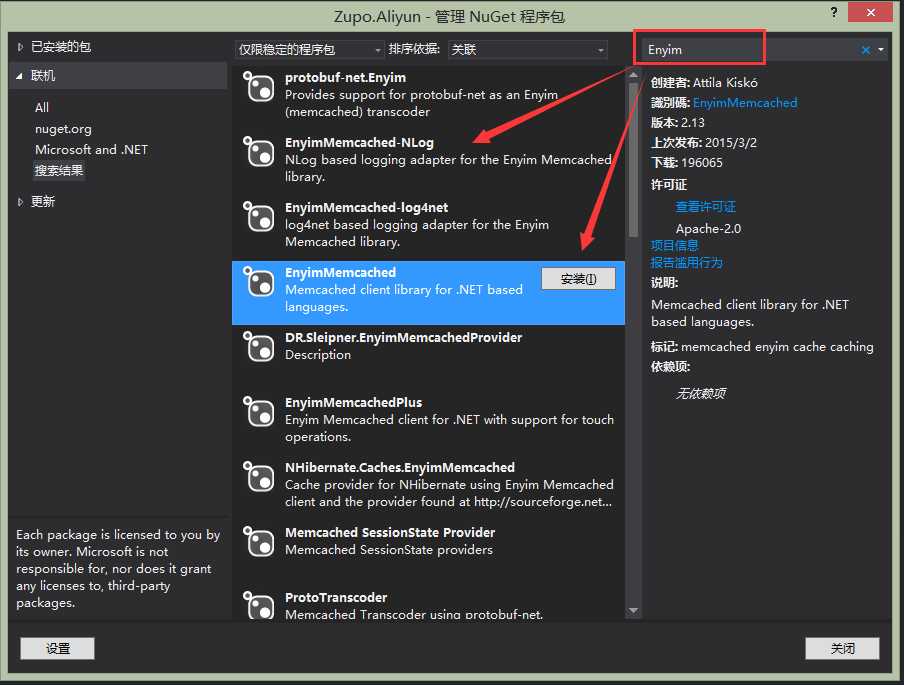Click the download count 196065
The height and width of the screenshot is (685, 904).
(x=702, y=163)
